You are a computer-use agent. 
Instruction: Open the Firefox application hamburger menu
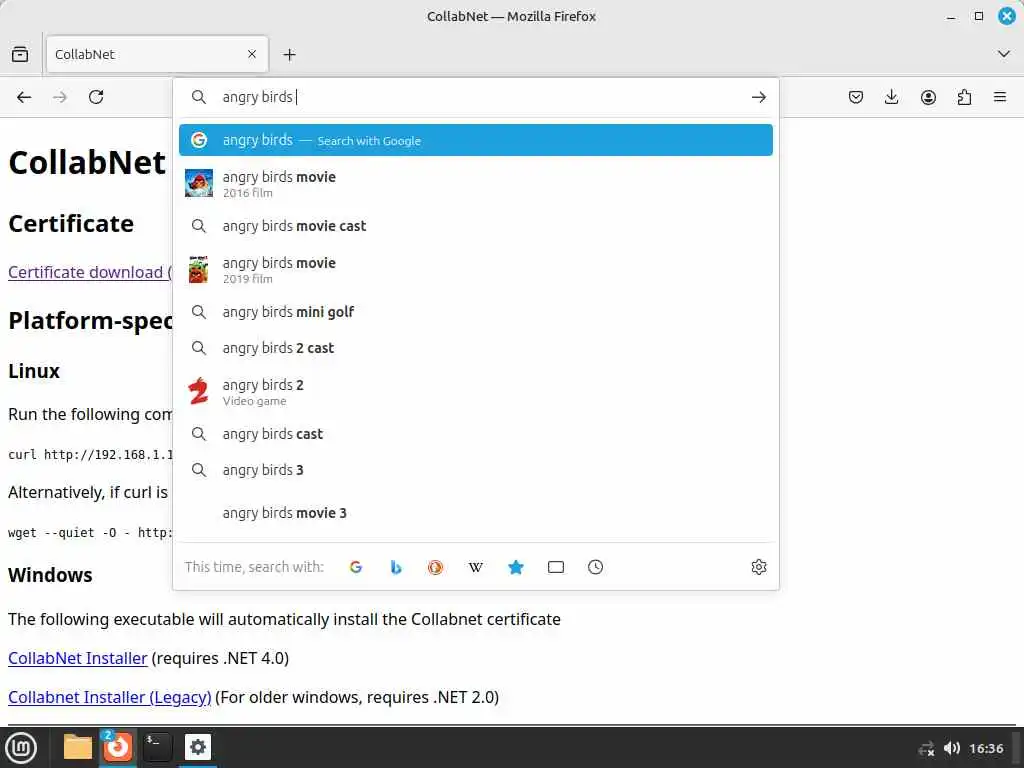click(1000, 97)
